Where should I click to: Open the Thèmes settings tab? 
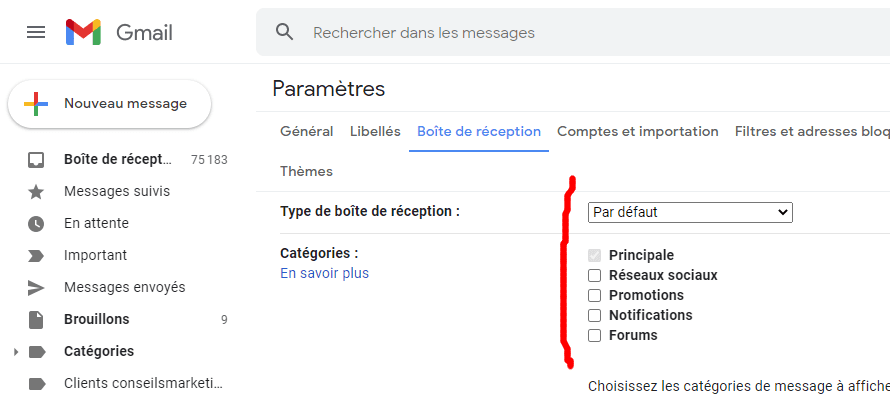point(307,171)
